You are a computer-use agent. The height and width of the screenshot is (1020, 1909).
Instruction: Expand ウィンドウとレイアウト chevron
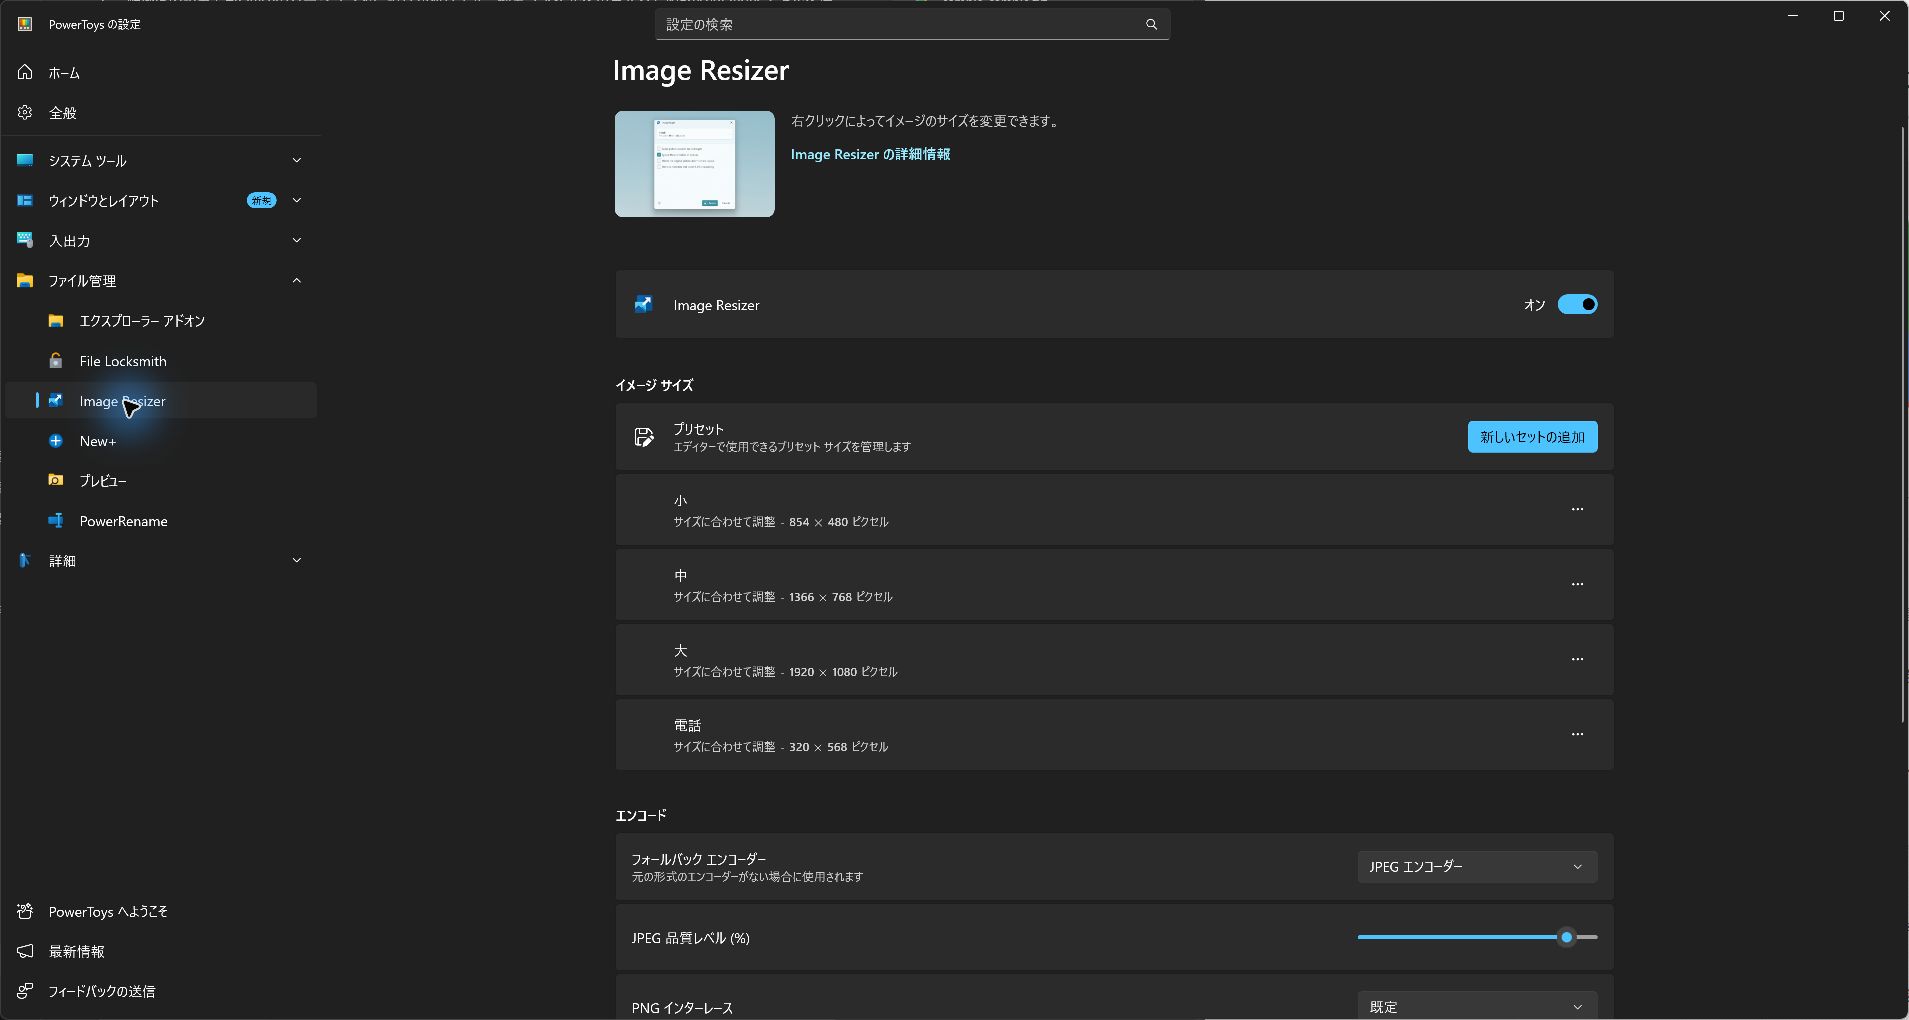[x=296, y=200]
